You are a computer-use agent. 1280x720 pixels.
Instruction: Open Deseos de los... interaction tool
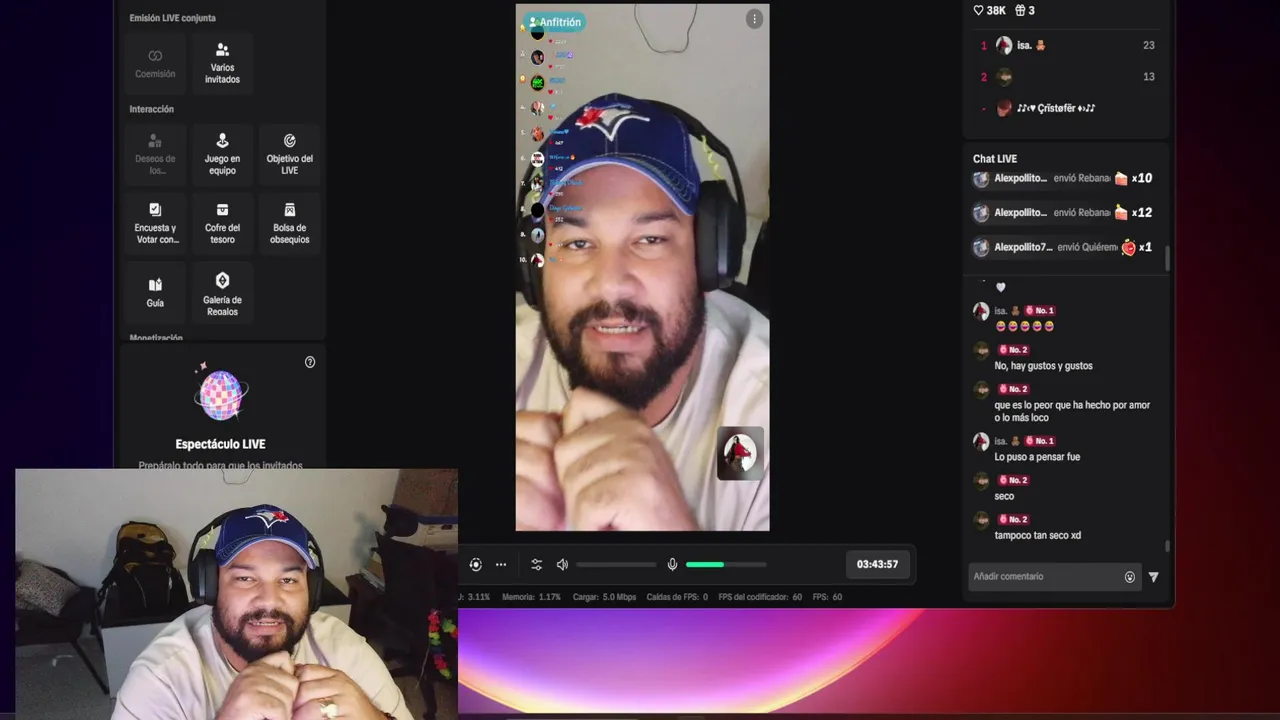pyautogui.click(x=155, y=154)
